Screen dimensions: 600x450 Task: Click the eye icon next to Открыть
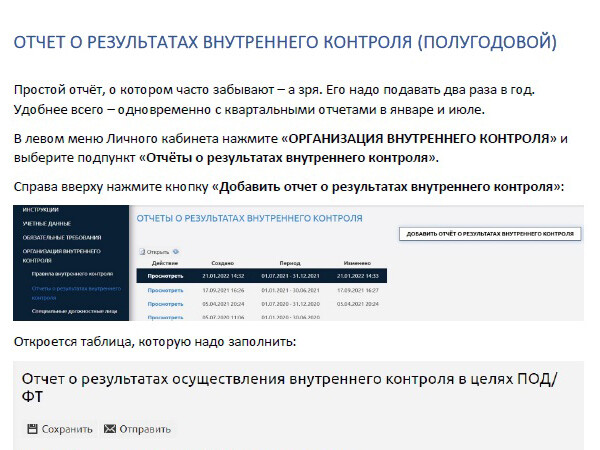pyautogui.click(x=176, y=252)
